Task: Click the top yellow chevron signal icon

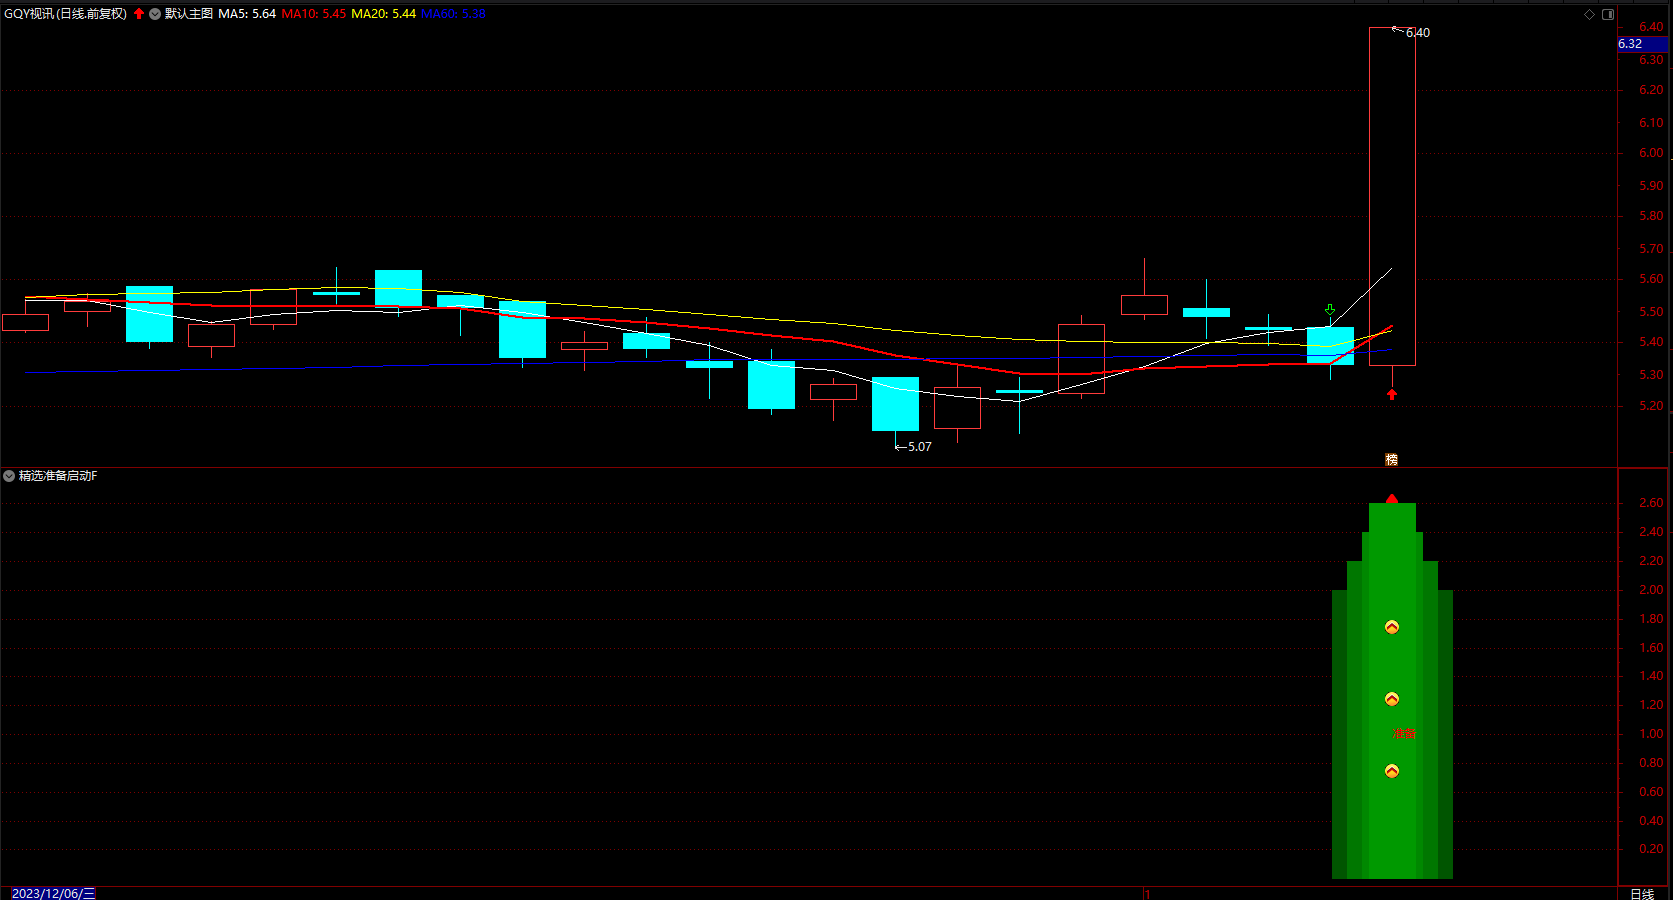Action: pyautogui.click(x=1392, y=627)
